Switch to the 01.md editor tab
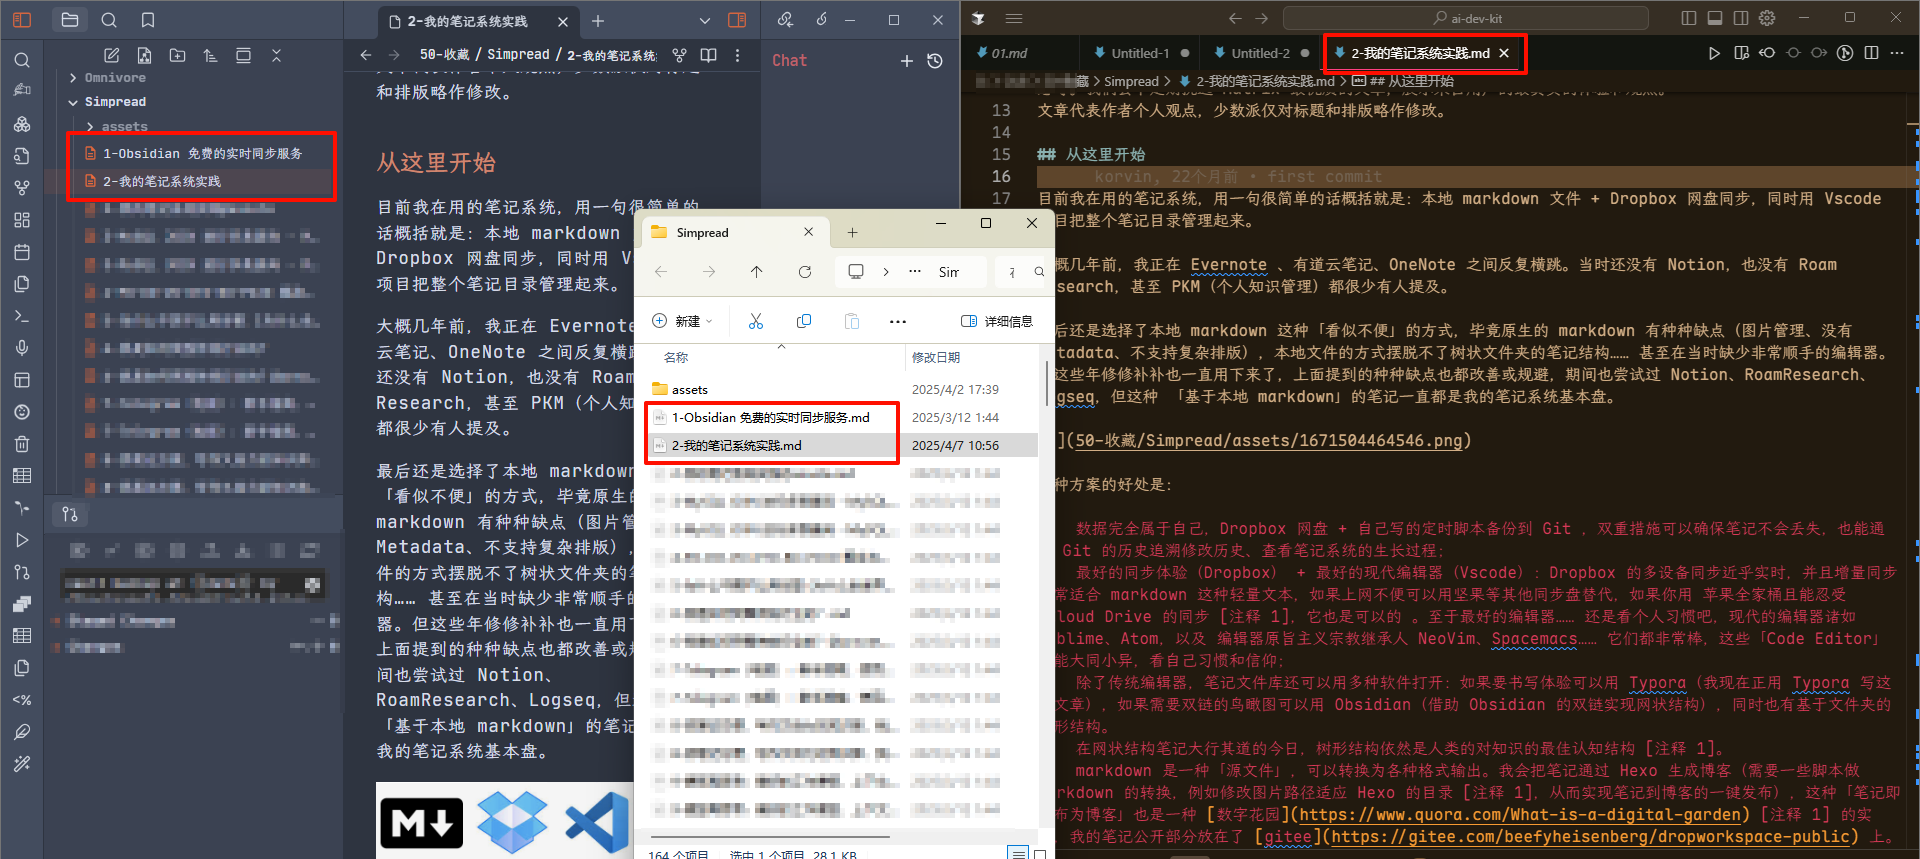The image size is (1920, 859). (1010, 54)
